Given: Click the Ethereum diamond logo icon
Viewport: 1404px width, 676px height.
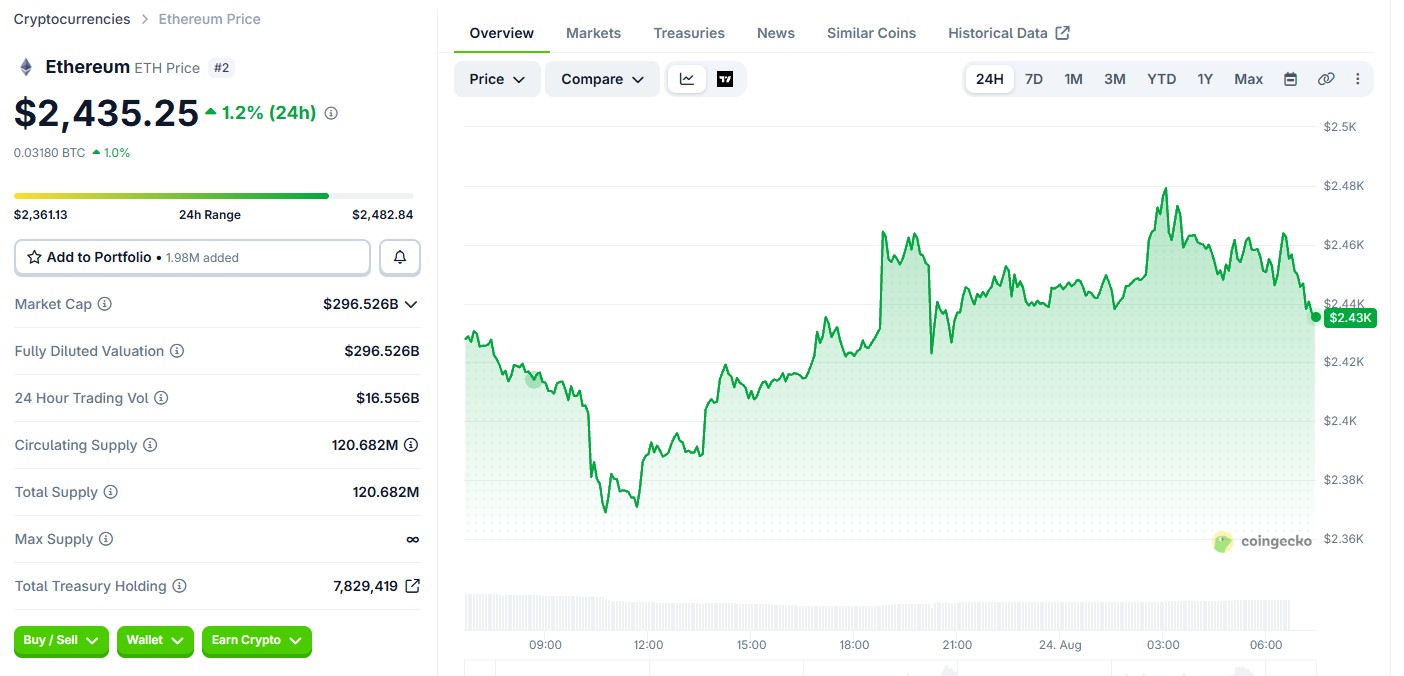Looking at the screenshot, I should click(26, 67).
